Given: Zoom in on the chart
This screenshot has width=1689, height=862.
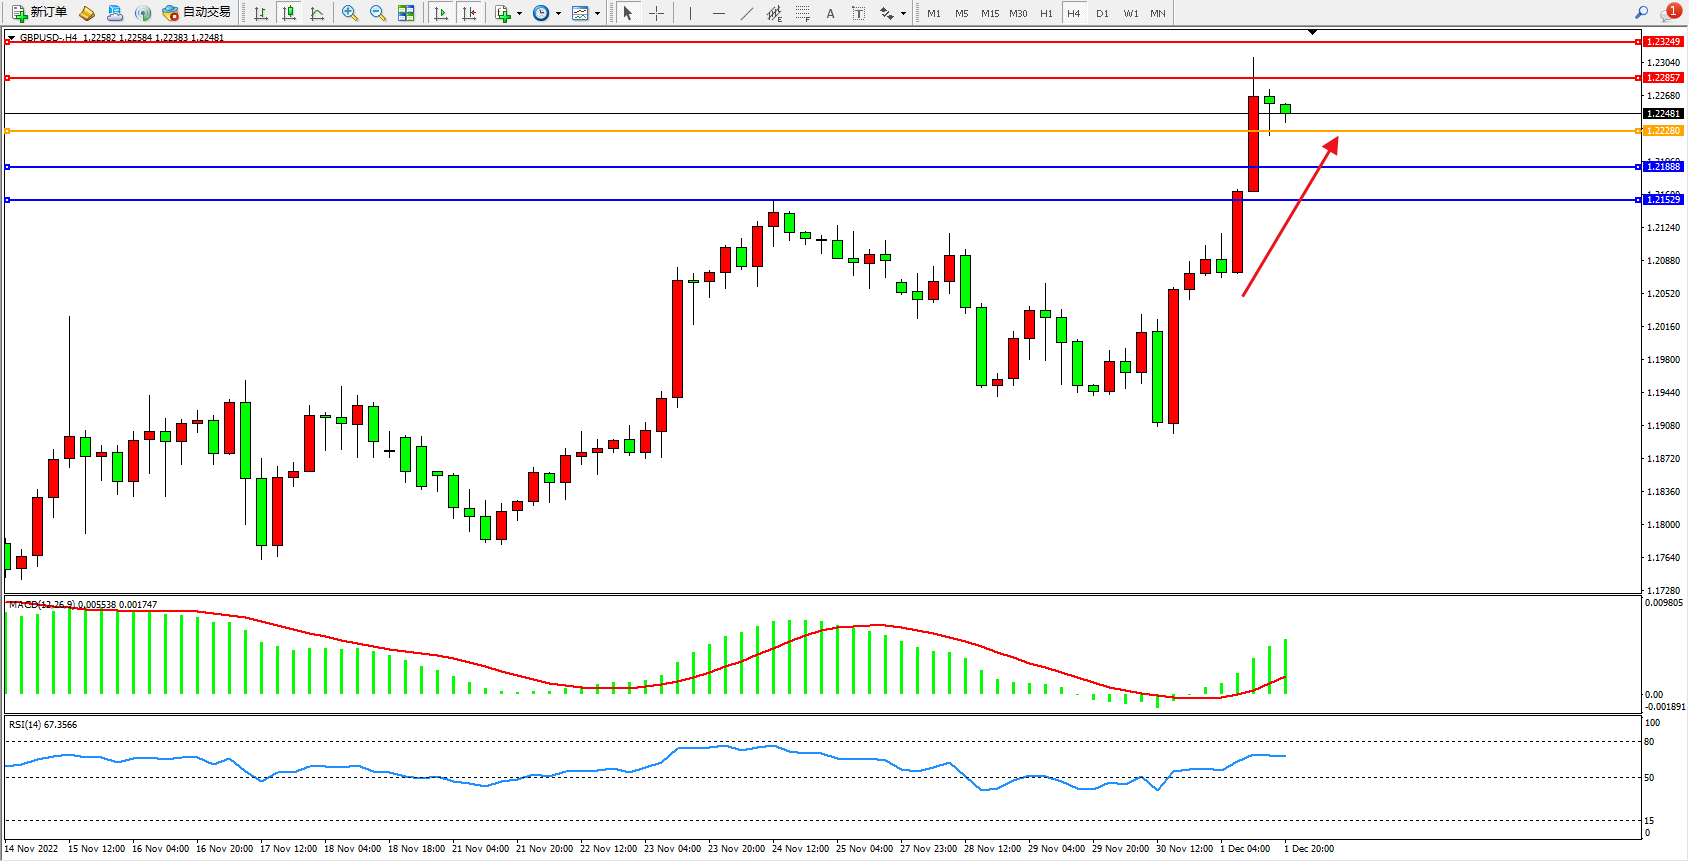Looking at the screenshot, I should (350, 13).
